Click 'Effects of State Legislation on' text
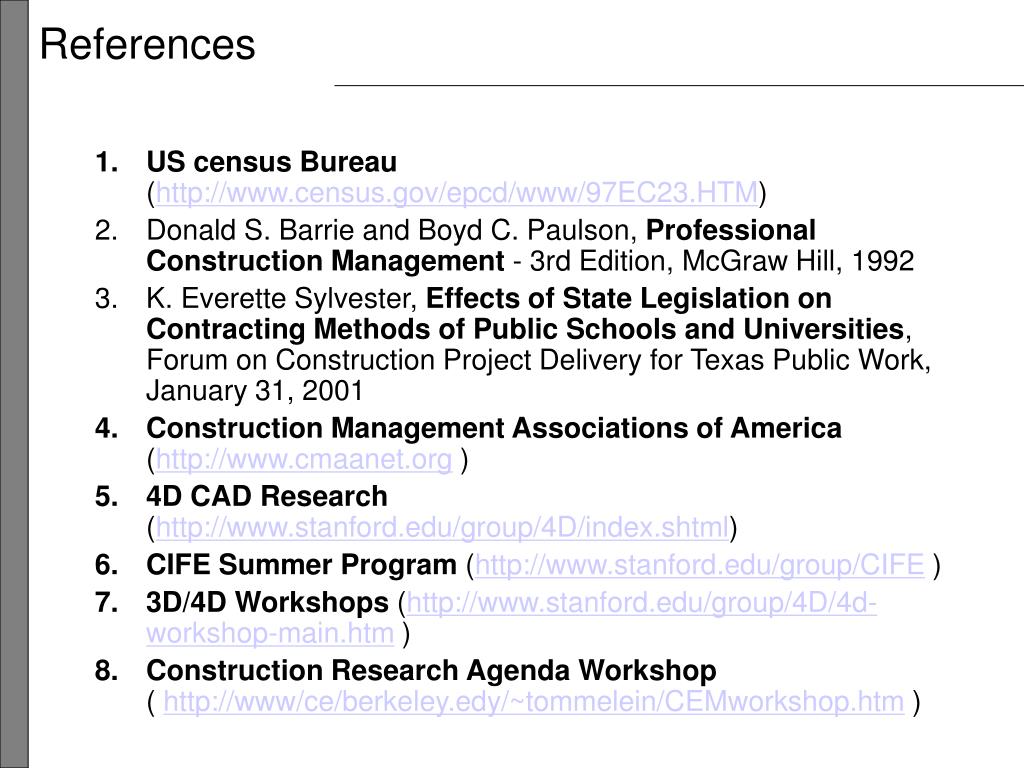Viewport: 1024px width, 768px height. (x=629, y=298)
